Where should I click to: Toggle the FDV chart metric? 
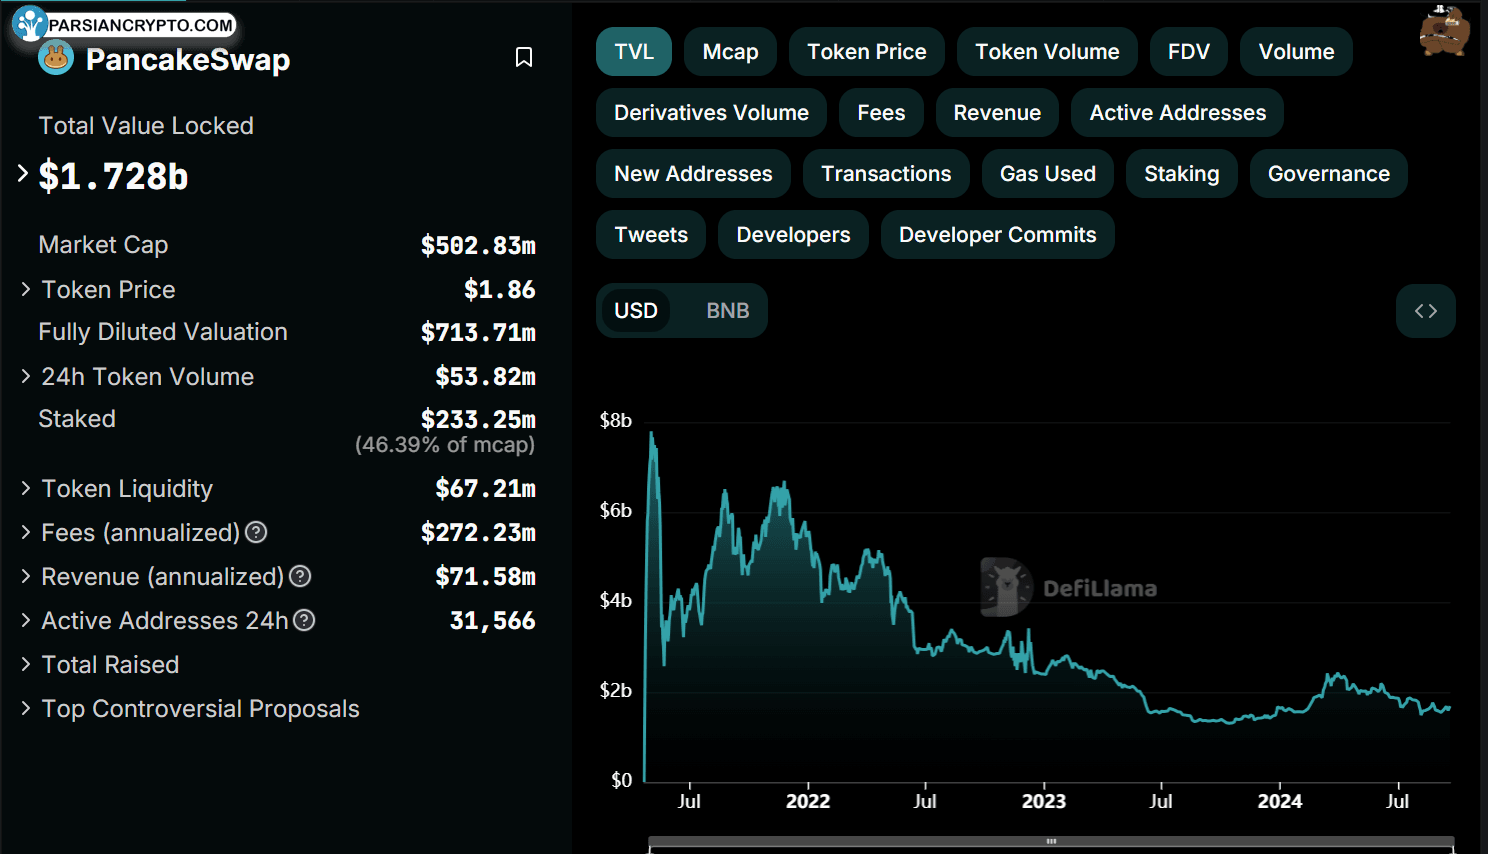click(1189, 52)
